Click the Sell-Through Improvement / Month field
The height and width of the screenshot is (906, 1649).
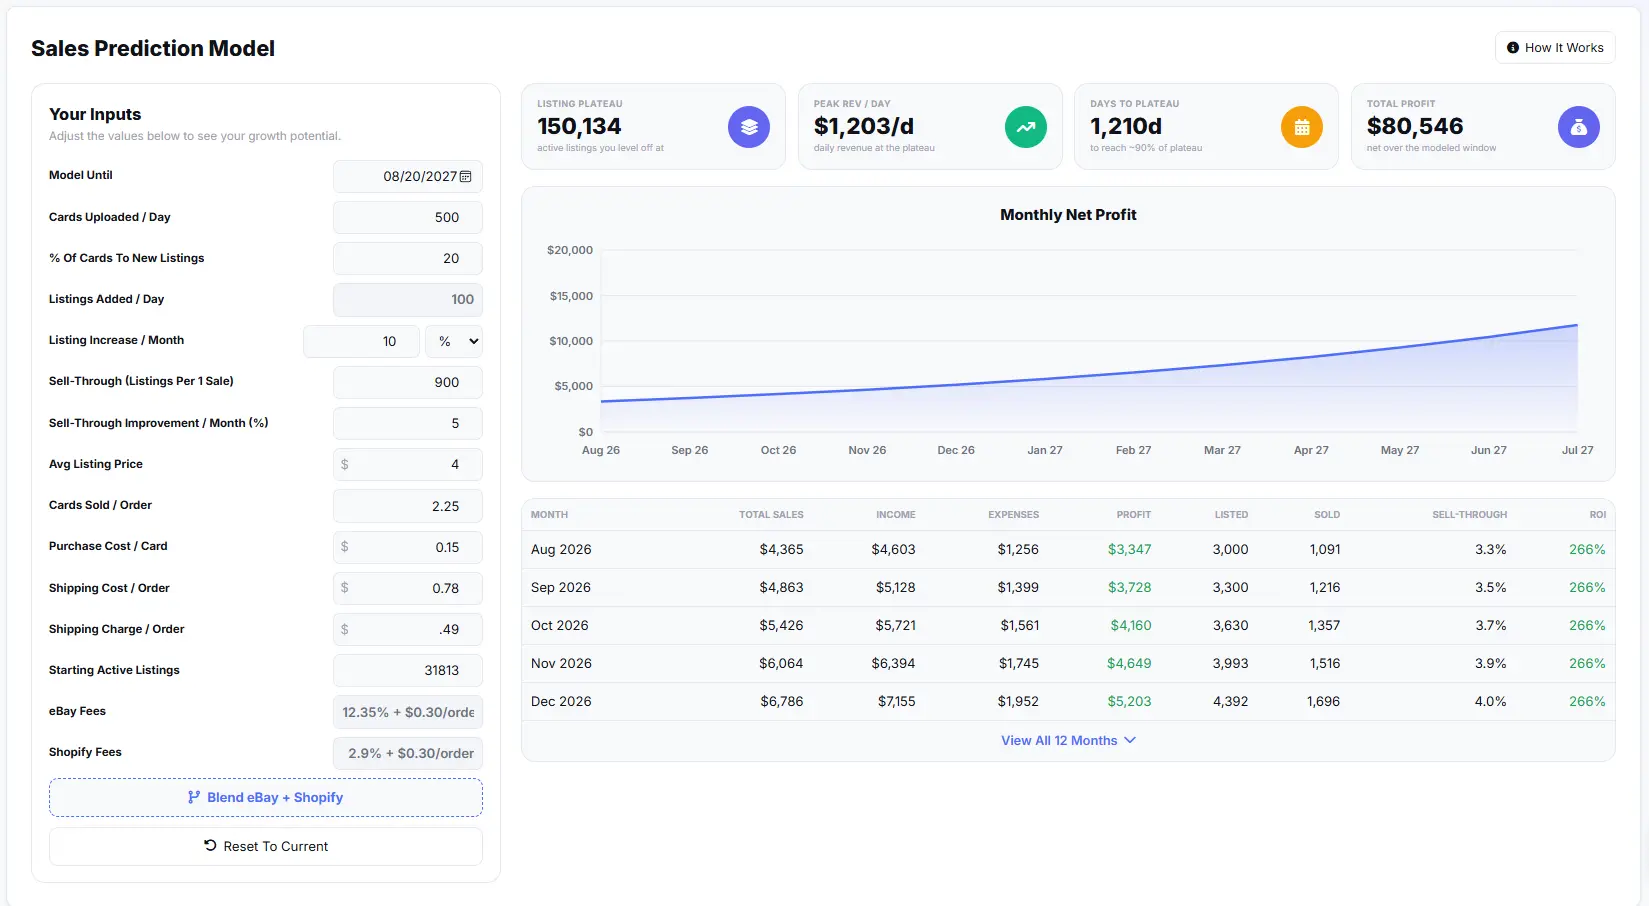408,423
